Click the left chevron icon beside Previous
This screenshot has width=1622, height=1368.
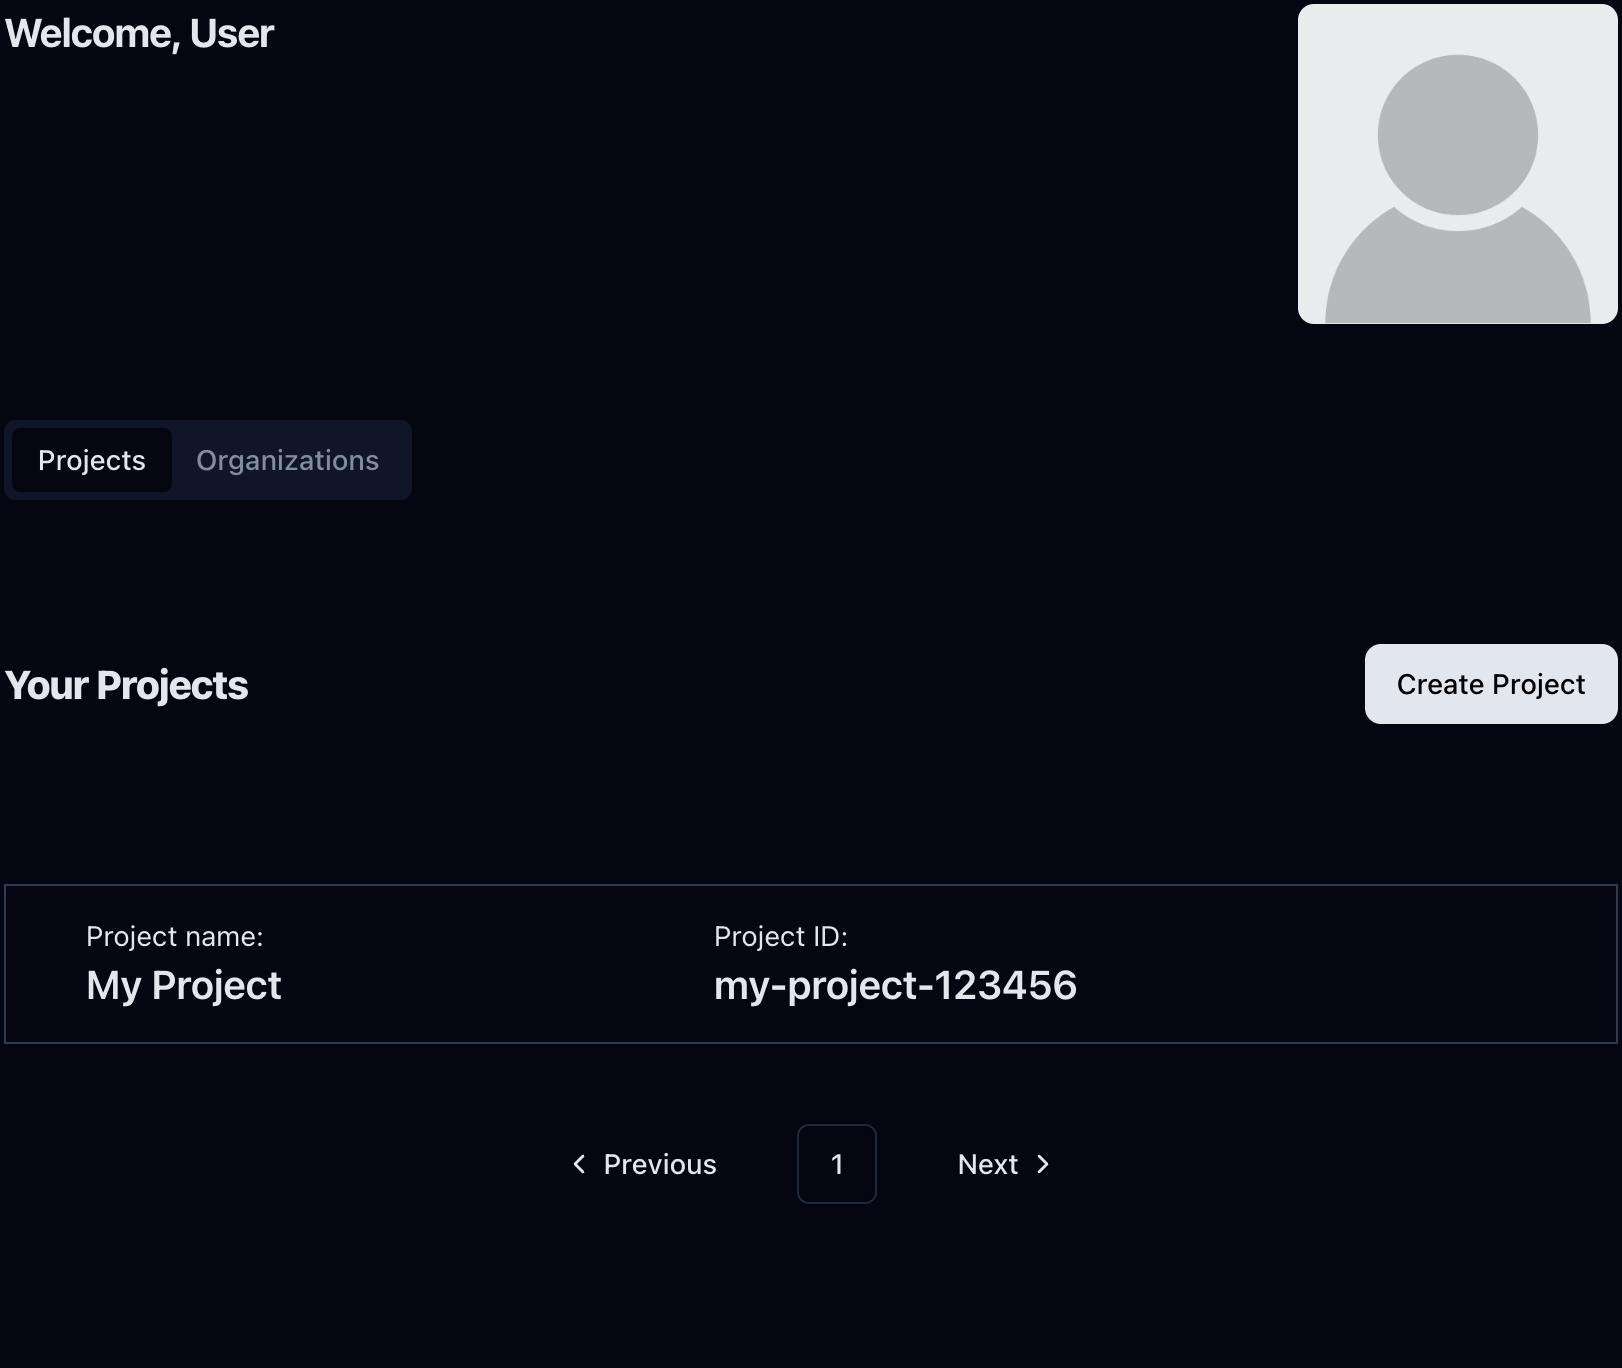(579, 1164)
